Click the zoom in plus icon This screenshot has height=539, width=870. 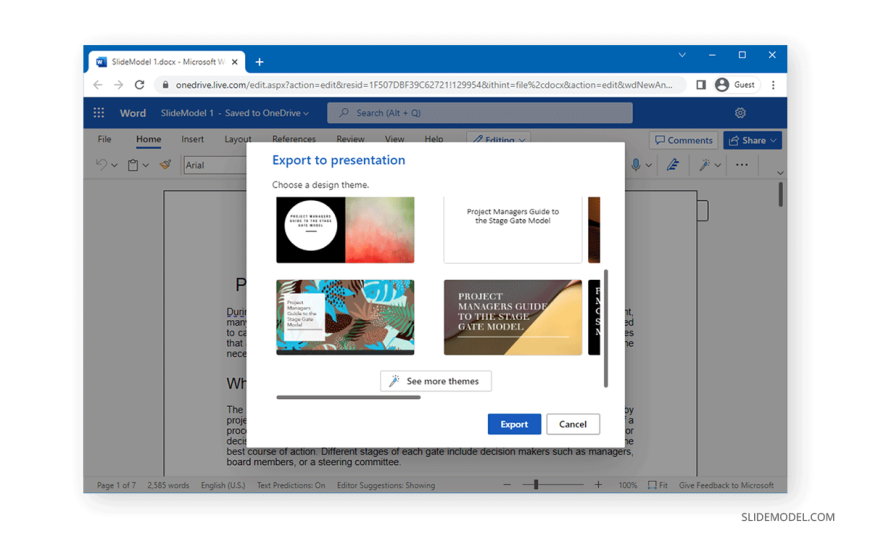598,485
